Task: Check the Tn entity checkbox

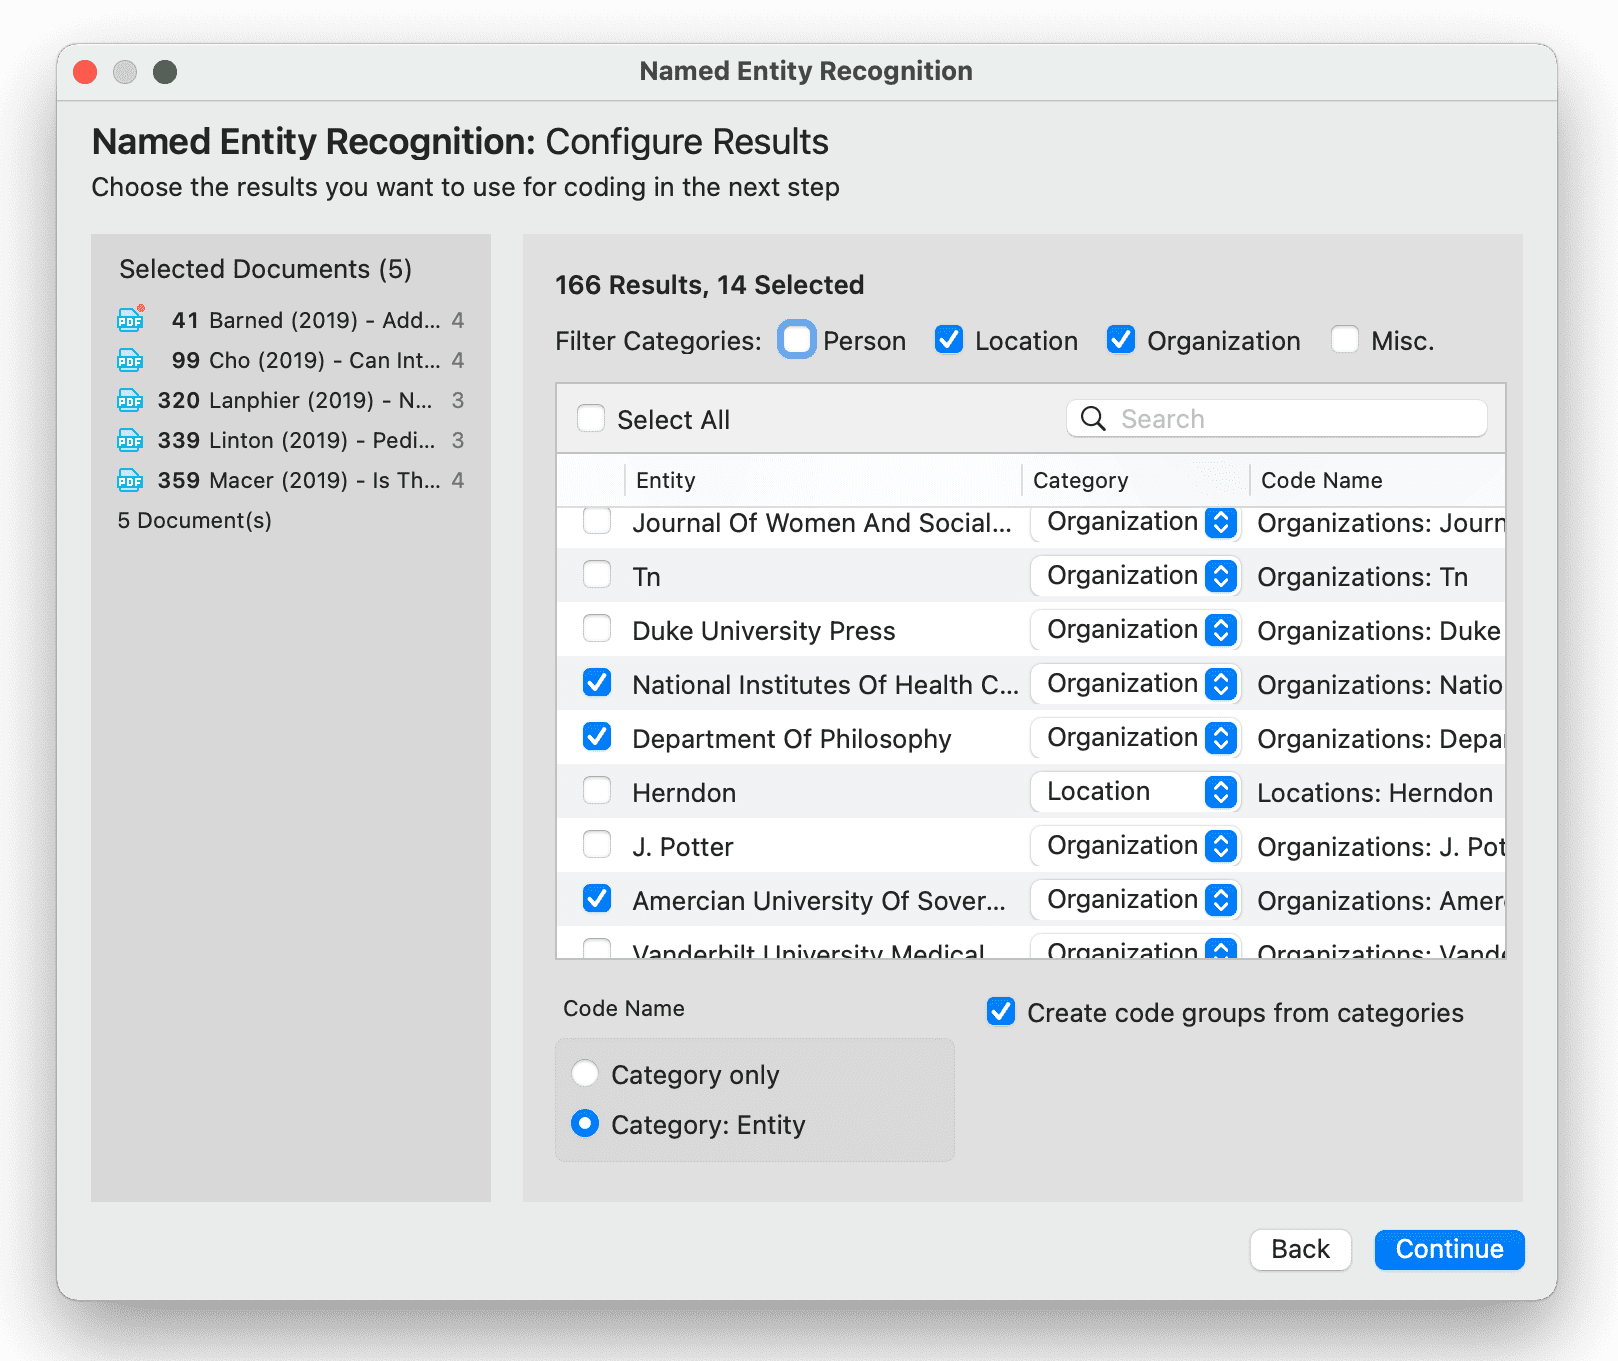Action: [x=597, y=575]
